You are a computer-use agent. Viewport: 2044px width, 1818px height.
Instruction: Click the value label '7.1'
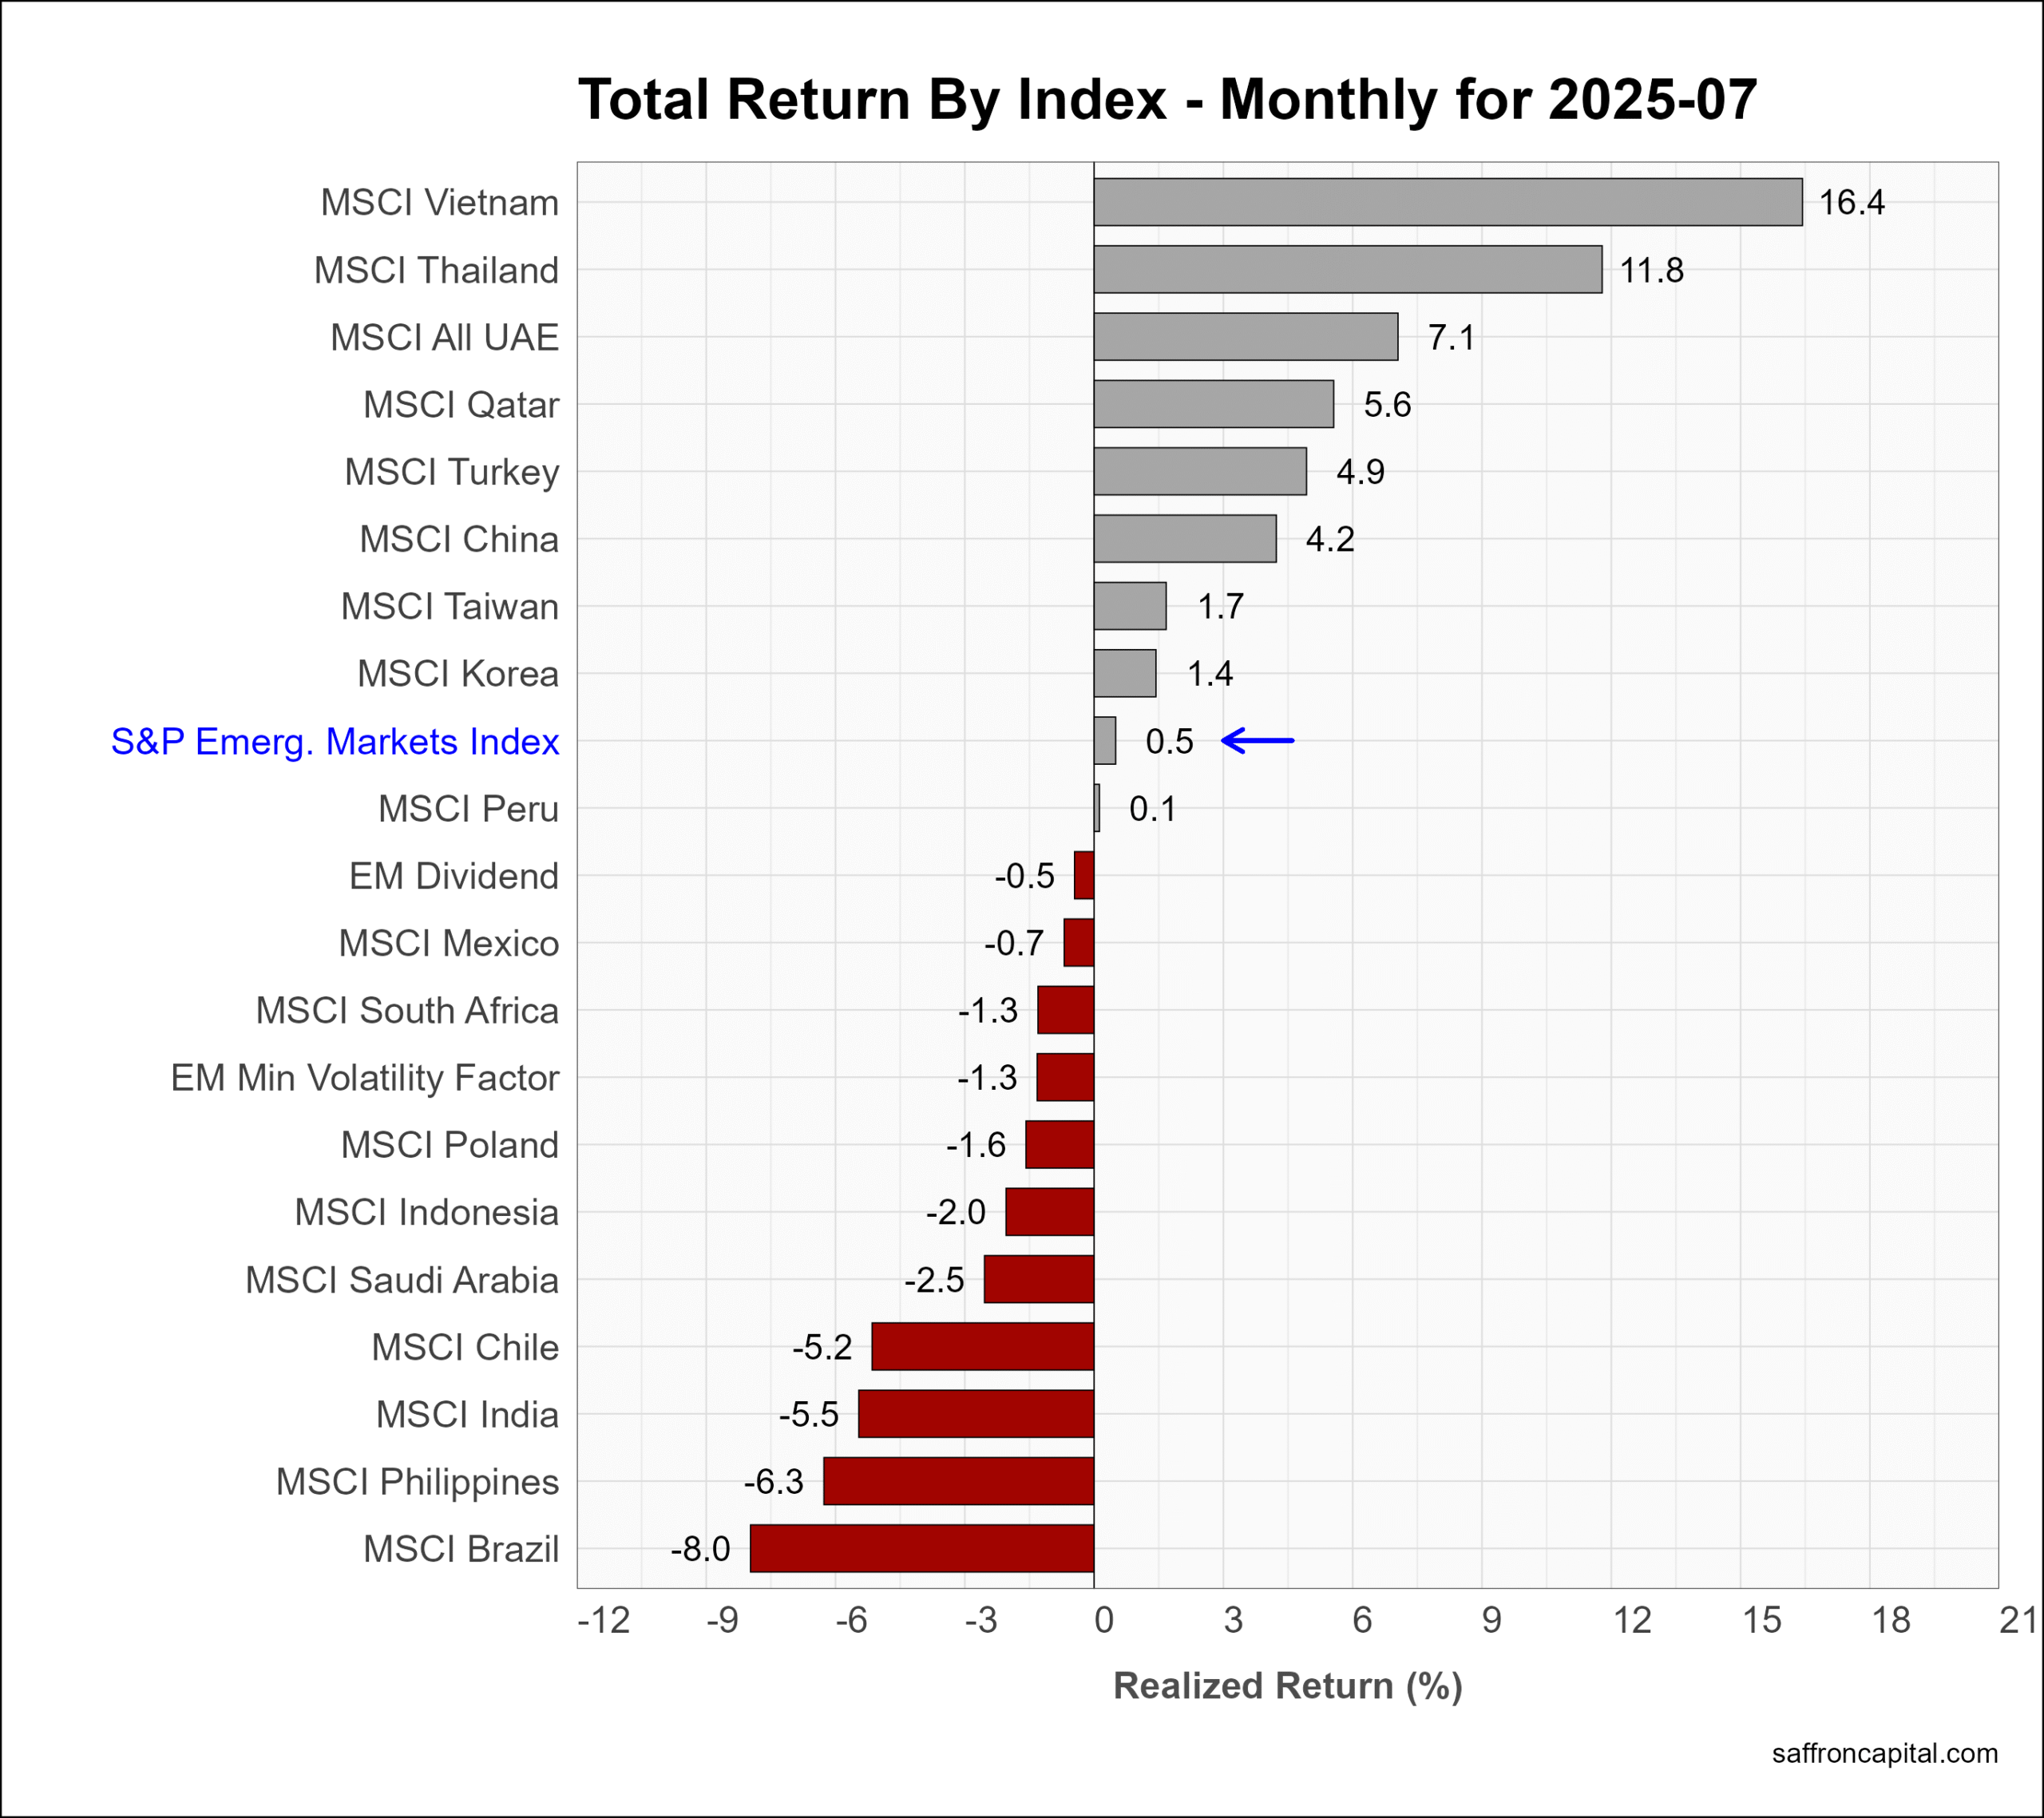pyautogui.click(x=1451, y=338)
